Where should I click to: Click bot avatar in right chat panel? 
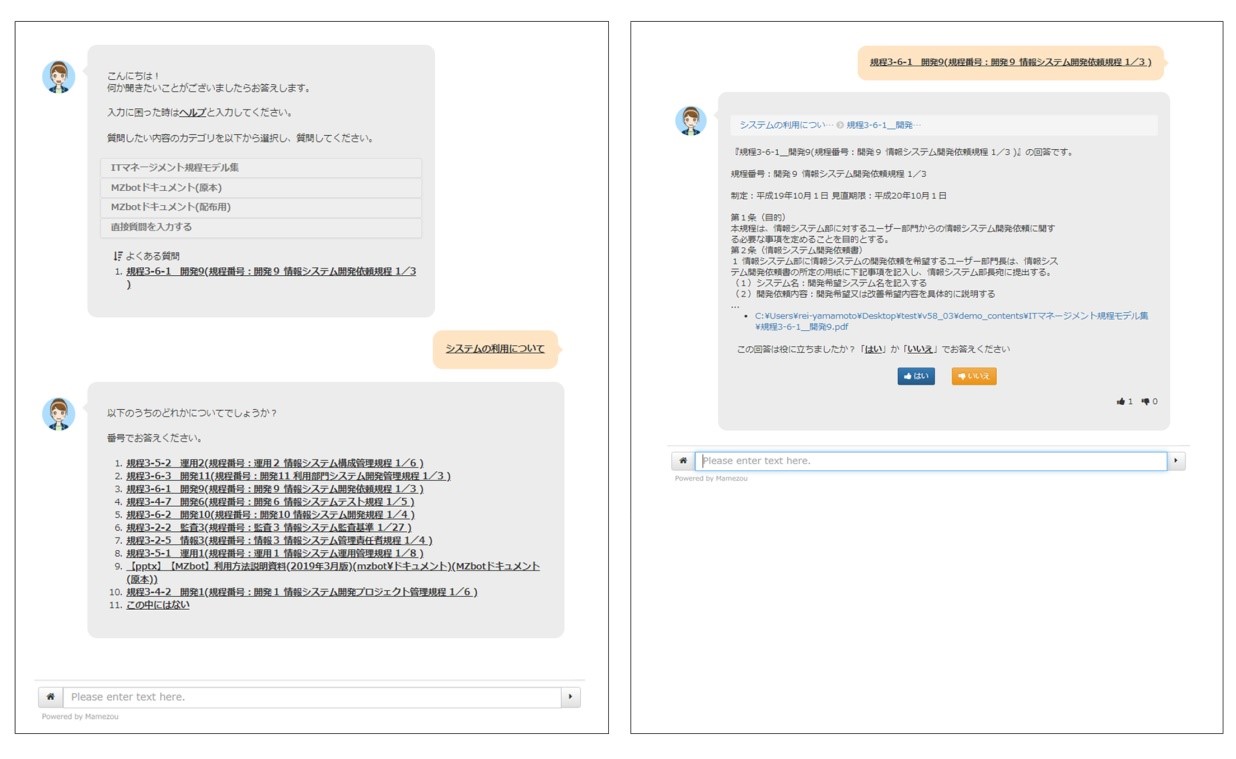691,121
